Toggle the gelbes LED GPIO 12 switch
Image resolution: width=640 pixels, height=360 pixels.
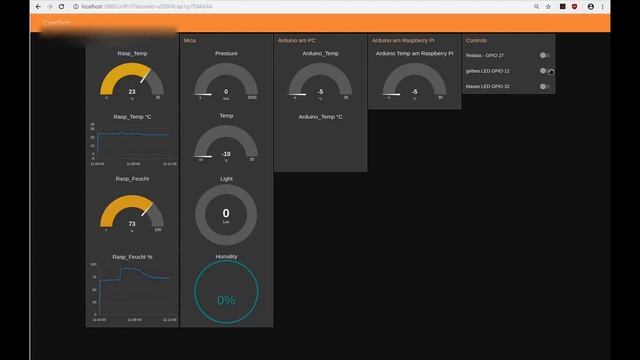(544, 71)
